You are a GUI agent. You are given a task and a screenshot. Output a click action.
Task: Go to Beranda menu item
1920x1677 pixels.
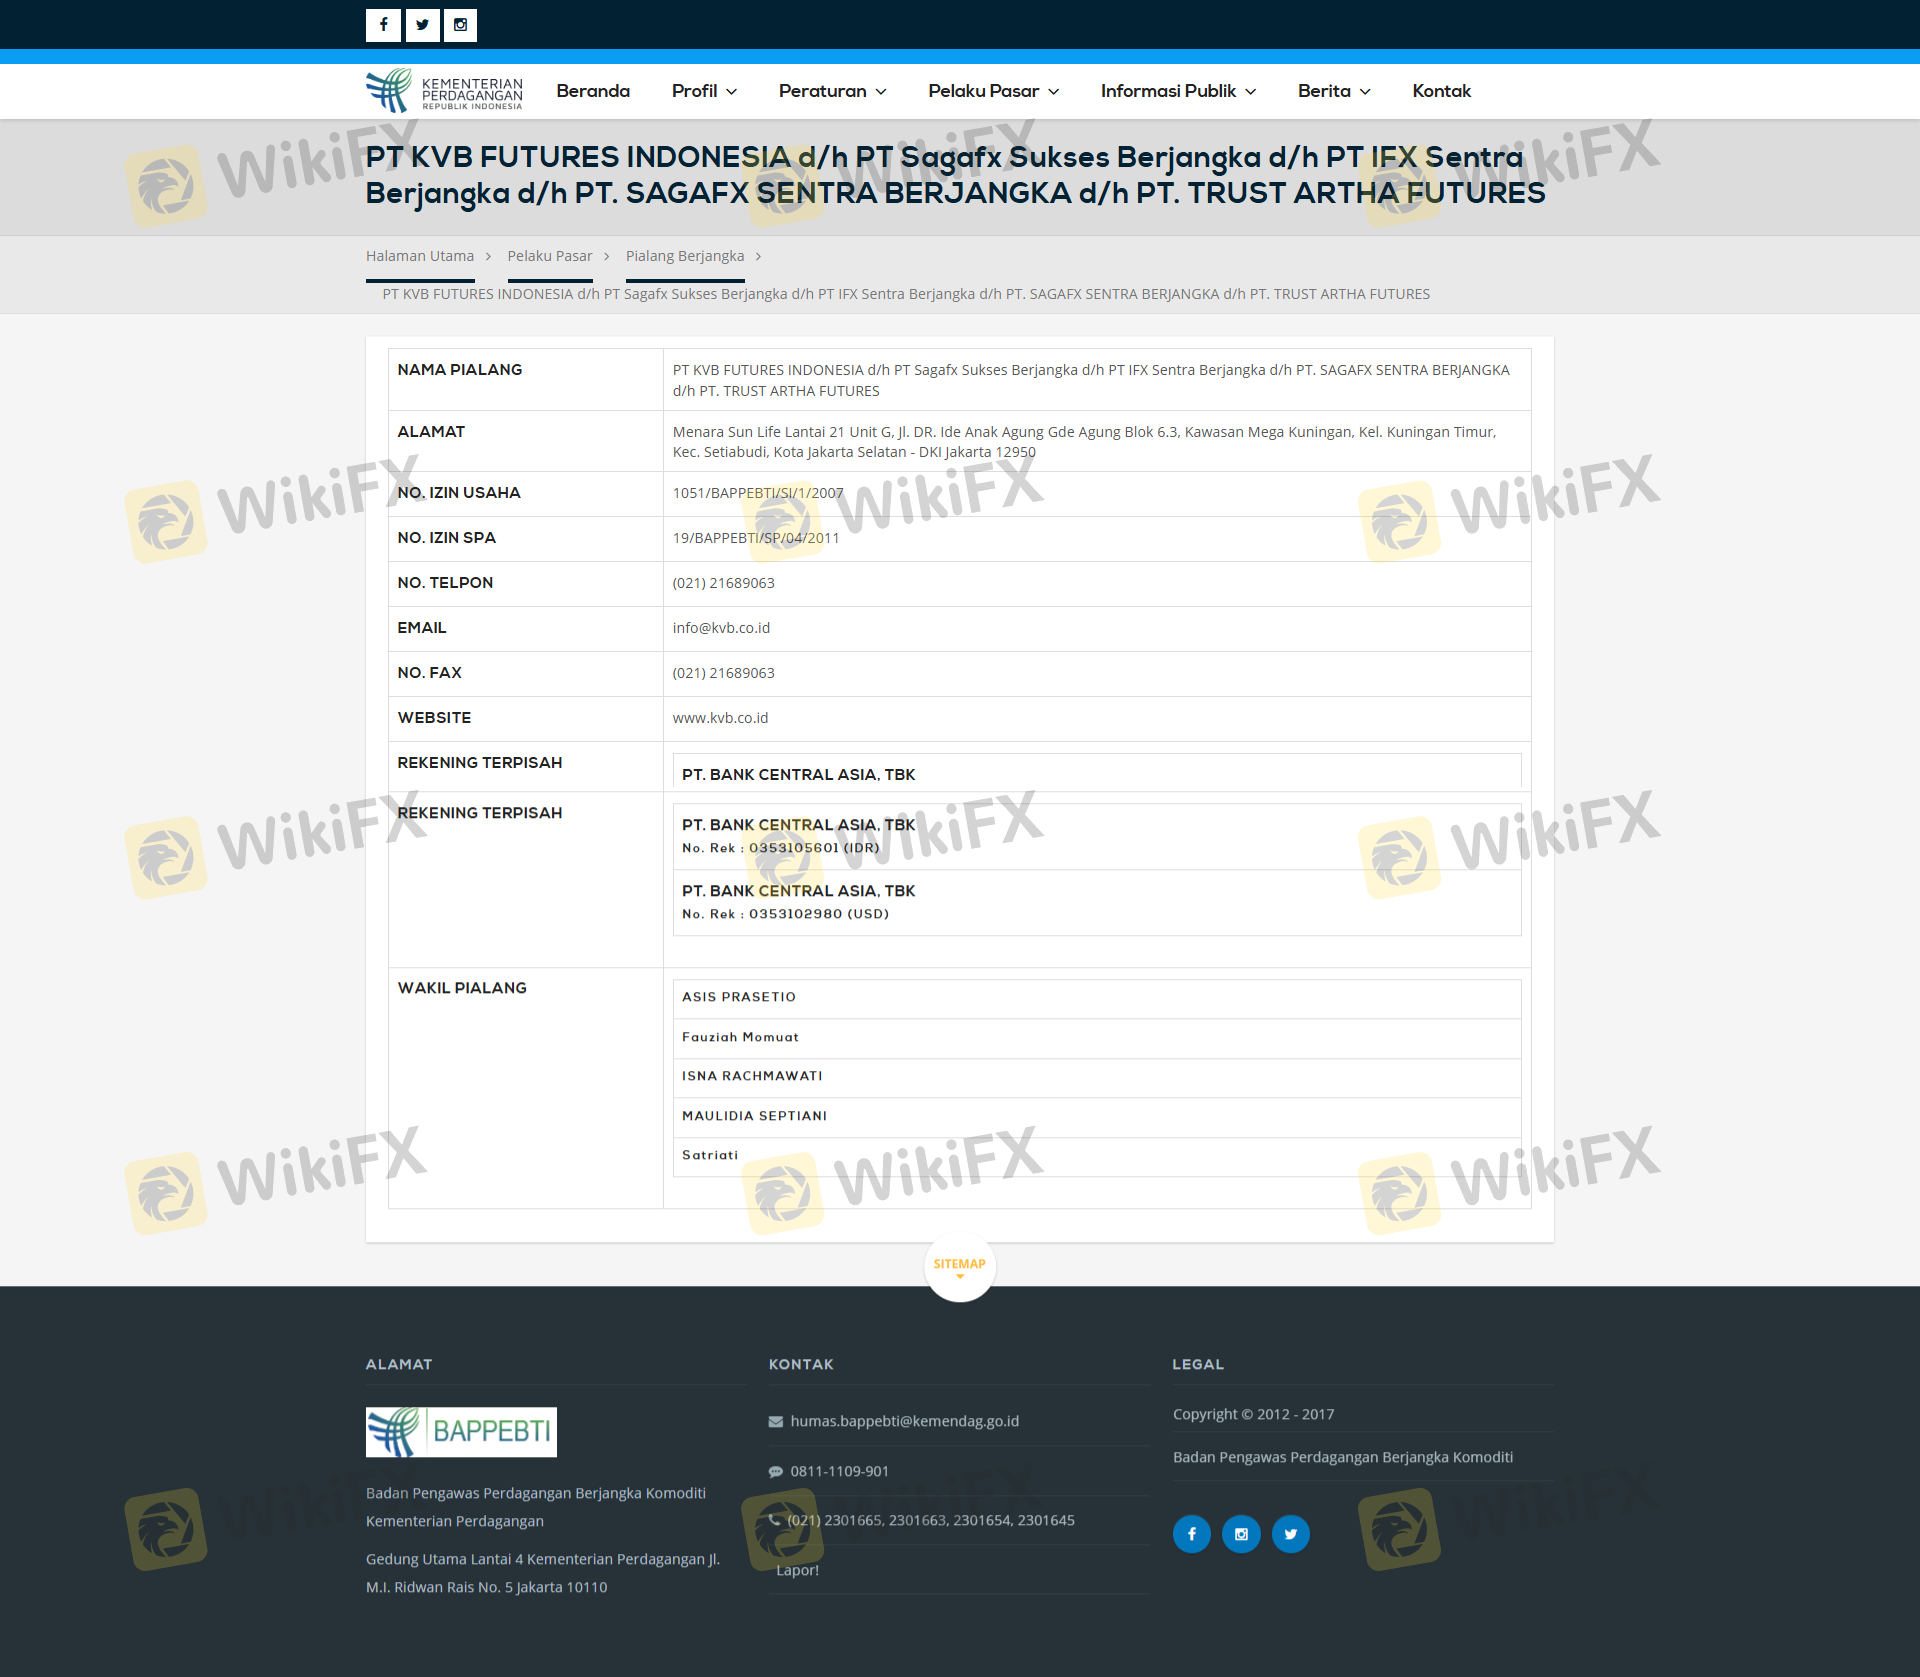[593, 91]
